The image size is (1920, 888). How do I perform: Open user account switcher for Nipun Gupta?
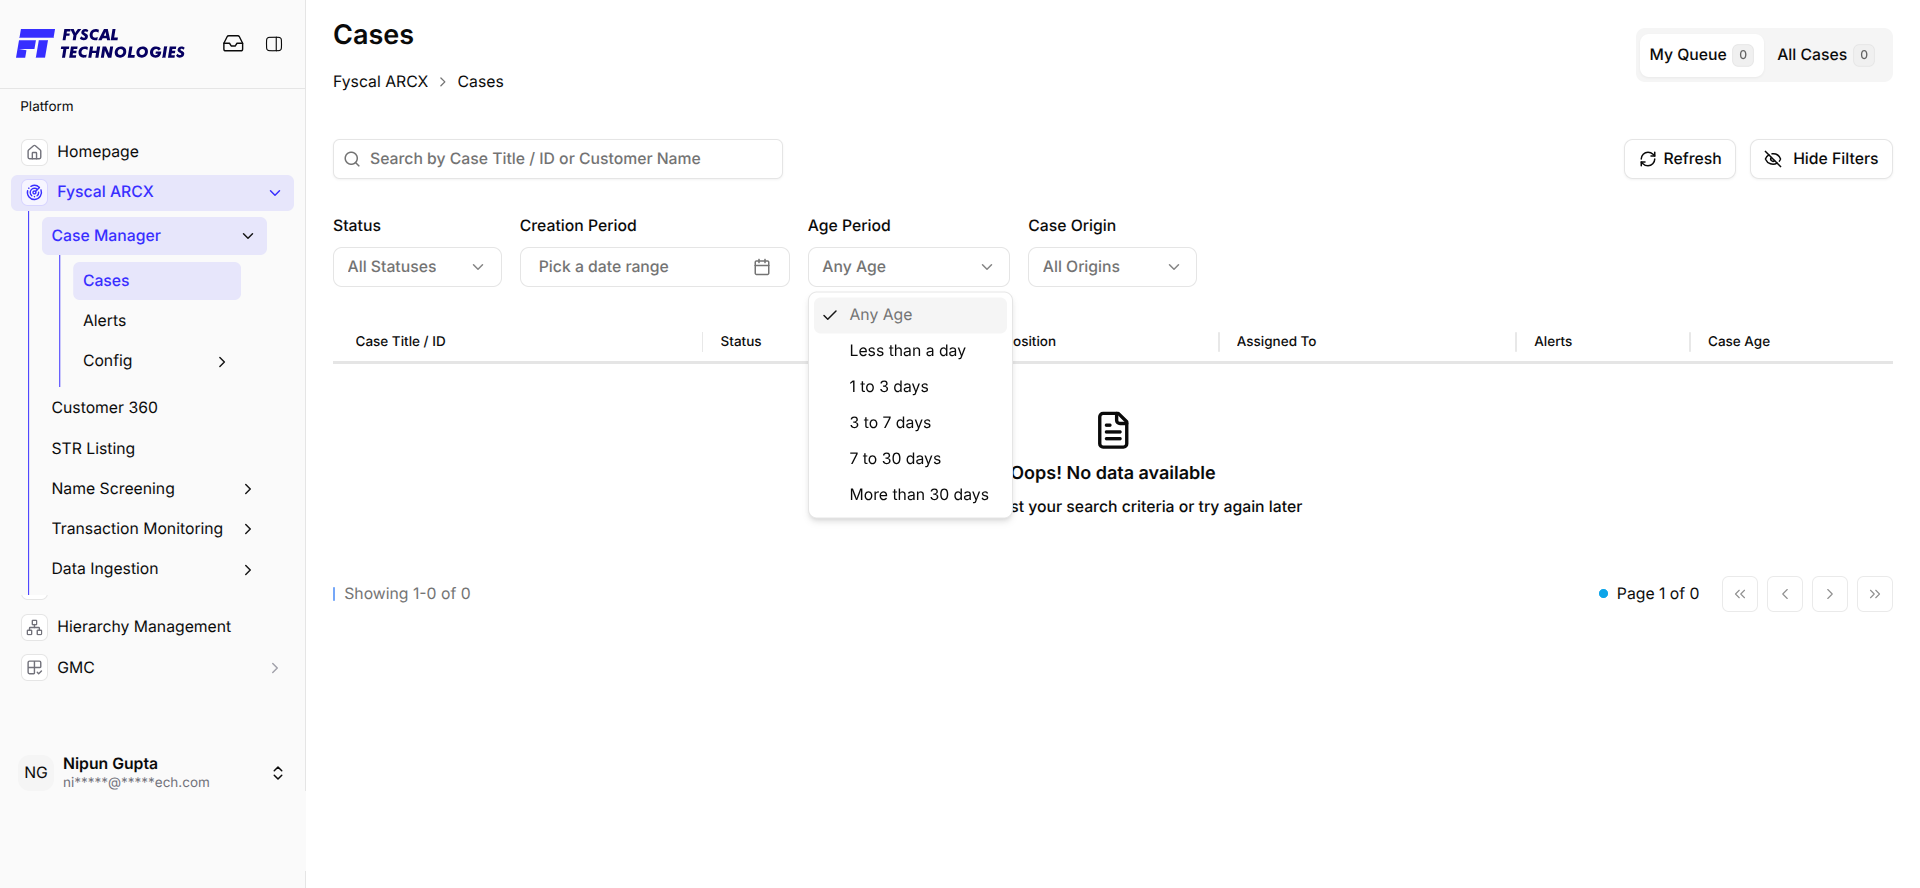[x=278, y=773]
